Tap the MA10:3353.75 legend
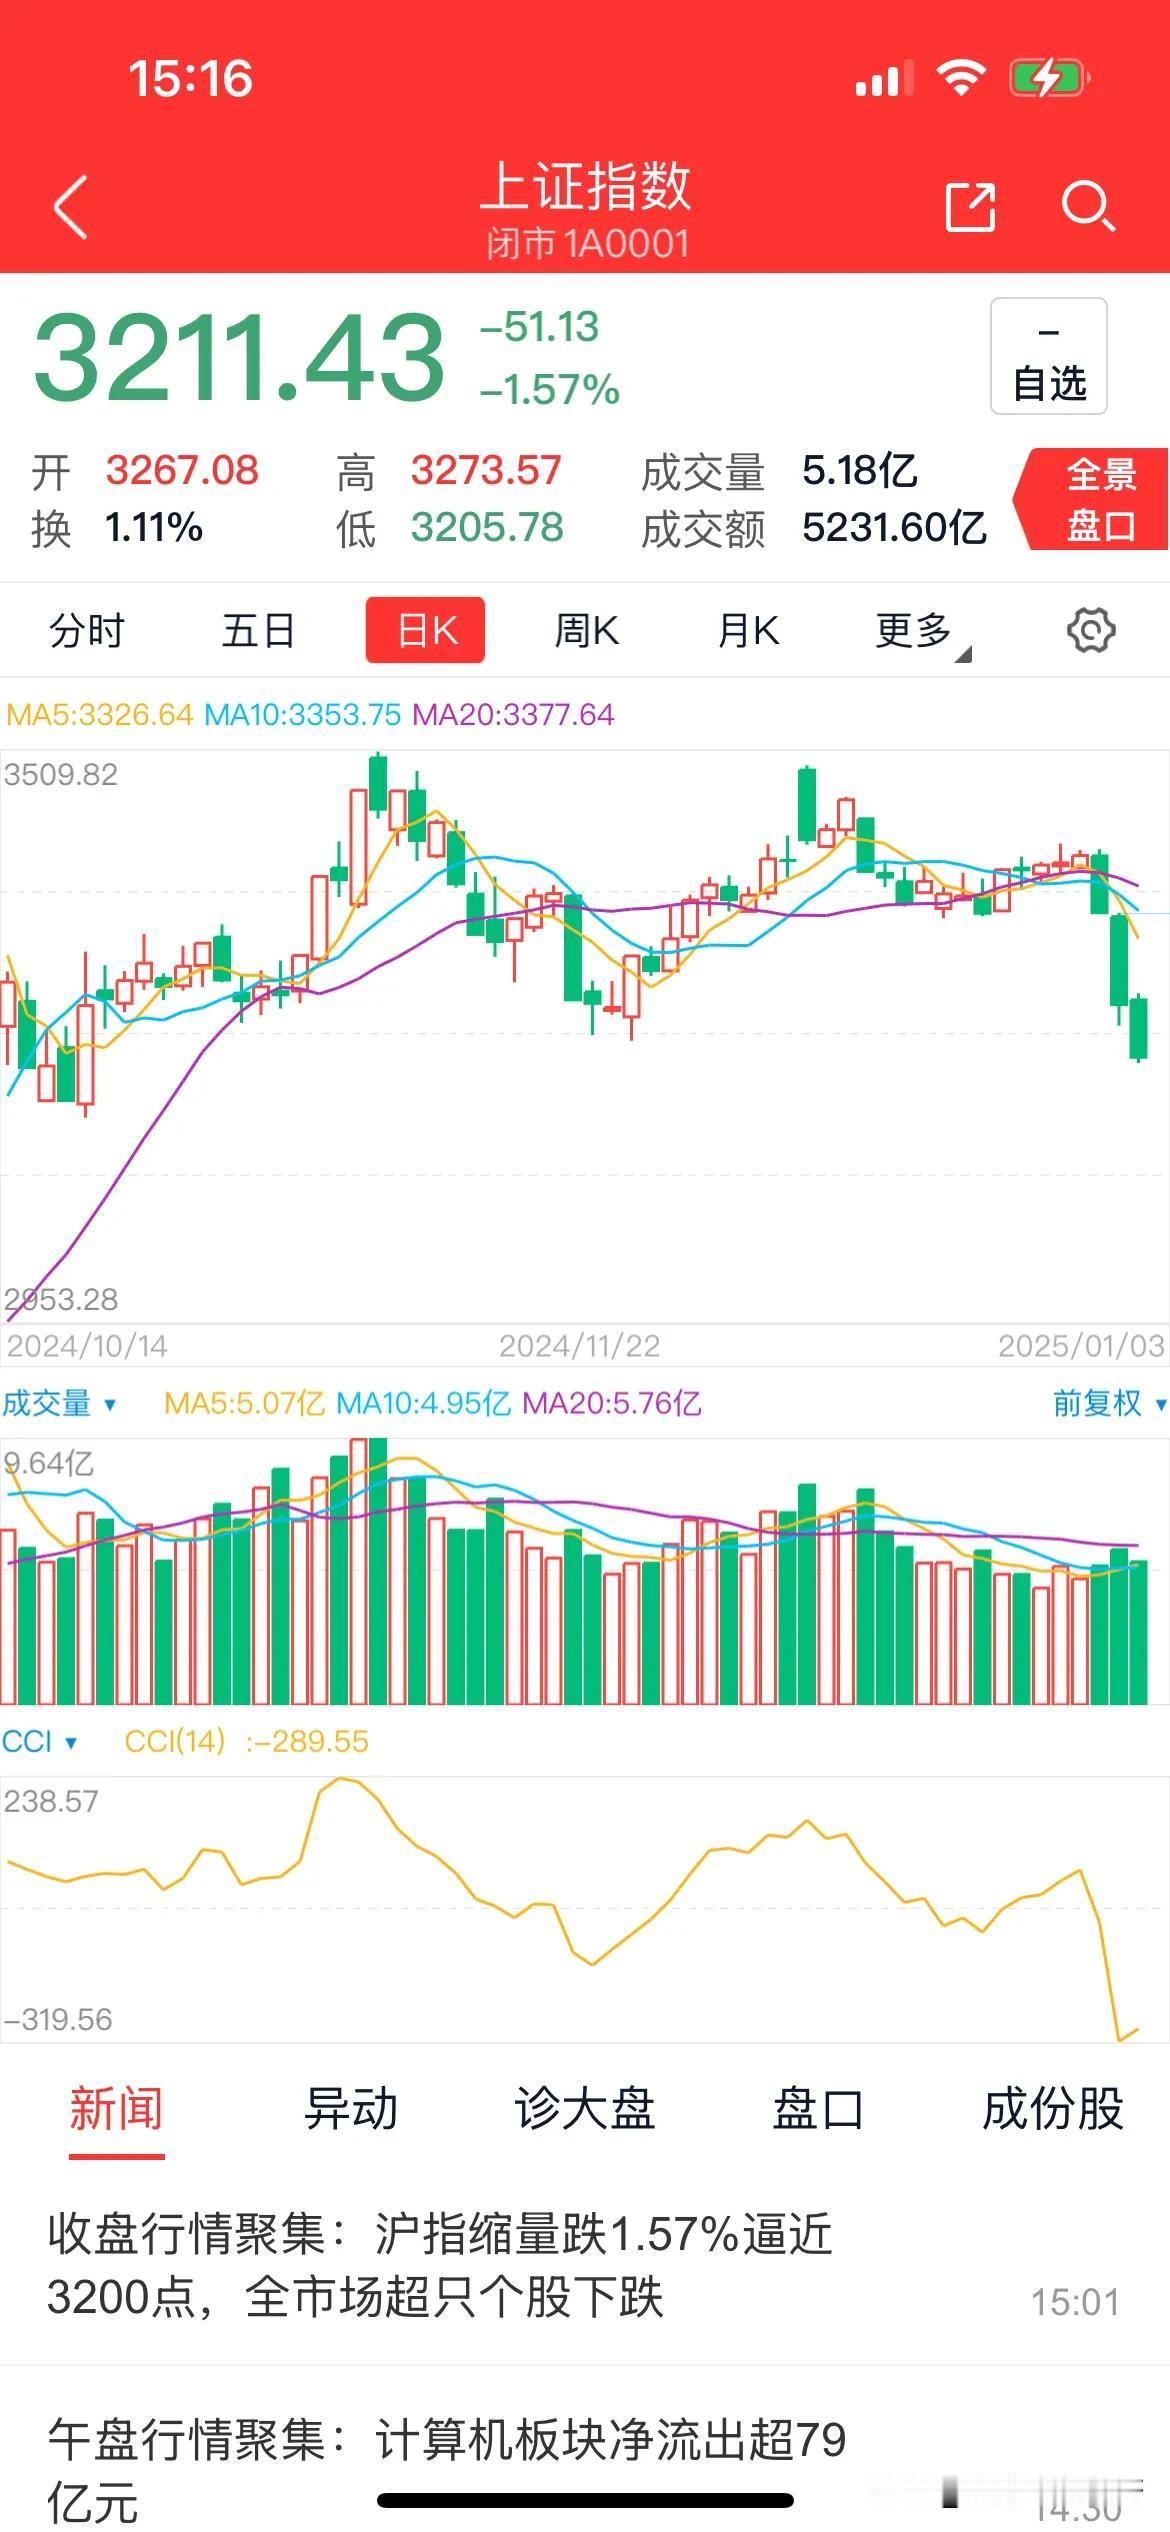 (x=302, y=714)
